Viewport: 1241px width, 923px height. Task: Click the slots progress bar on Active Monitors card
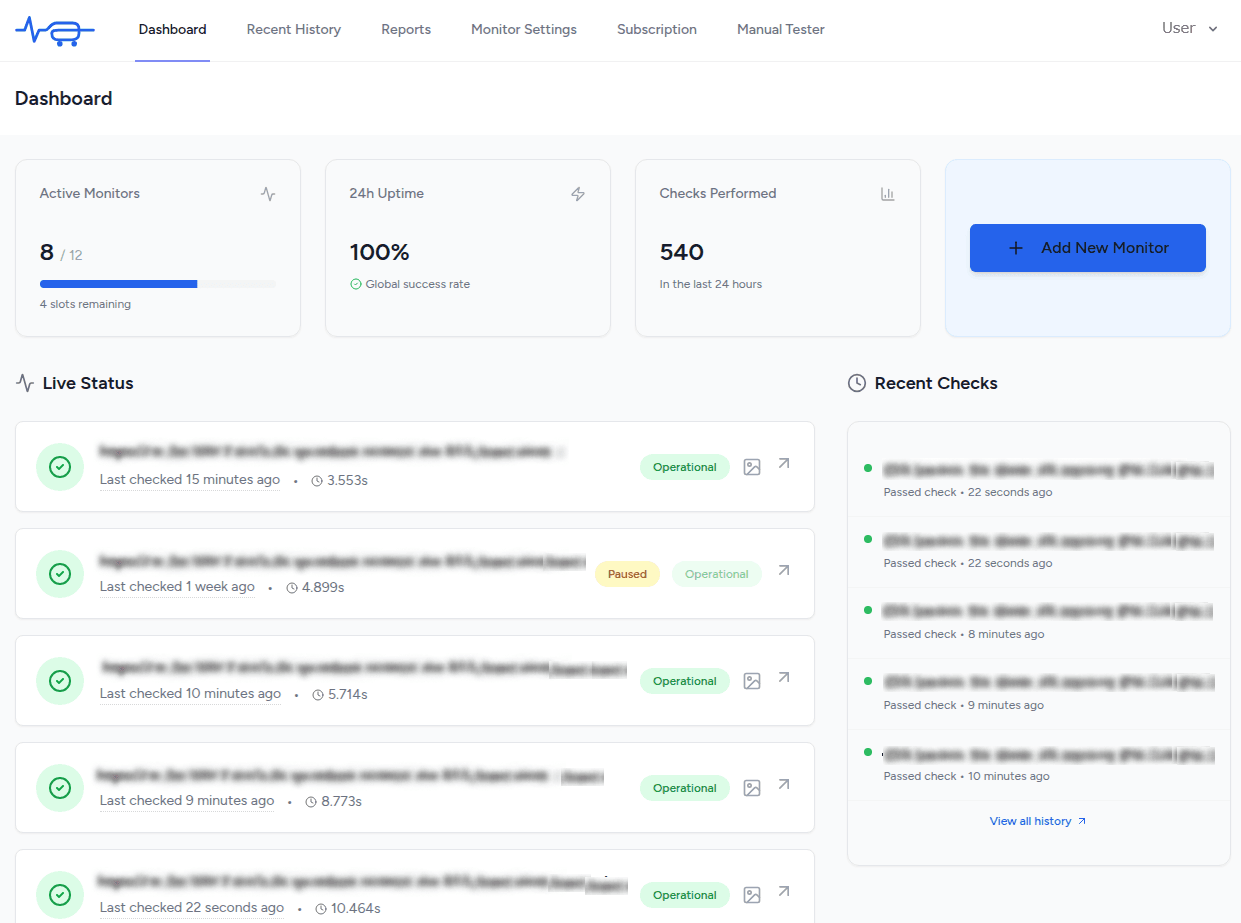coord(157,283)
